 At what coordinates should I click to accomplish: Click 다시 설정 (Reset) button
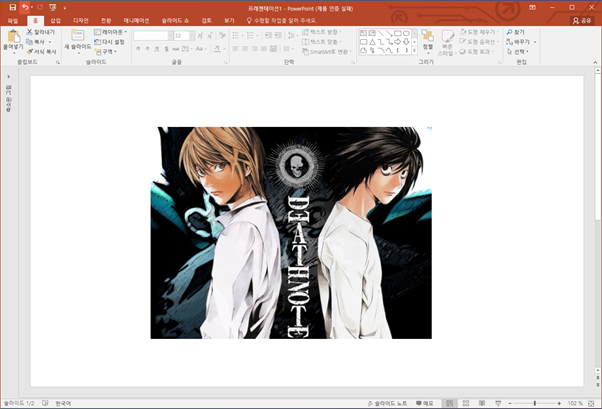pos(109,41)
